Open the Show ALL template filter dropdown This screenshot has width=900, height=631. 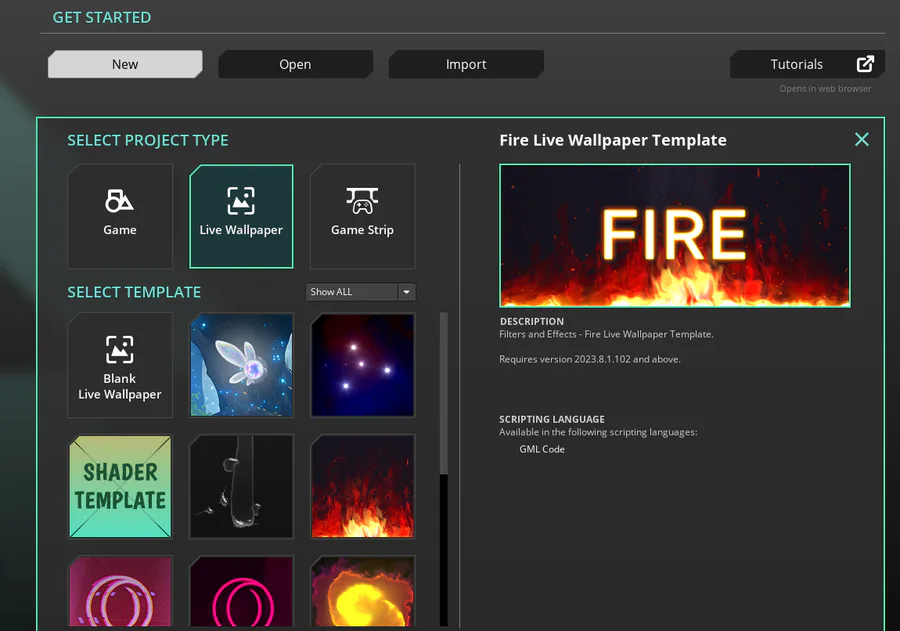pyautogui.click(x=360, y=292)
